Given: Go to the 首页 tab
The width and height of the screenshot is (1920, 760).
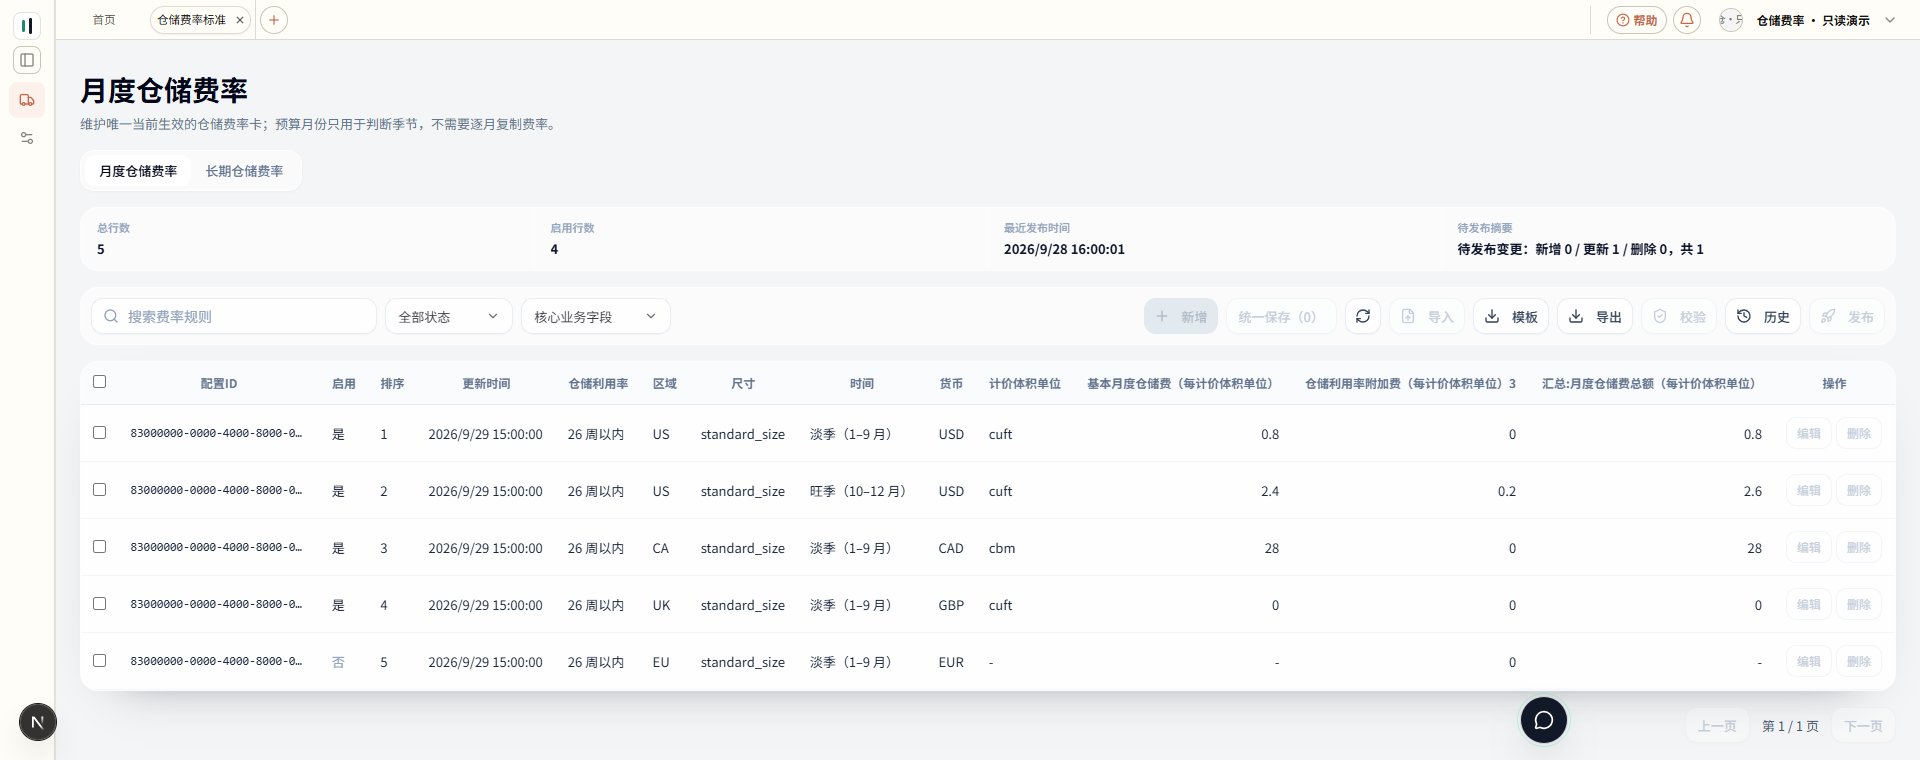Looking at the screenshot, I should [x=104, y=20].
